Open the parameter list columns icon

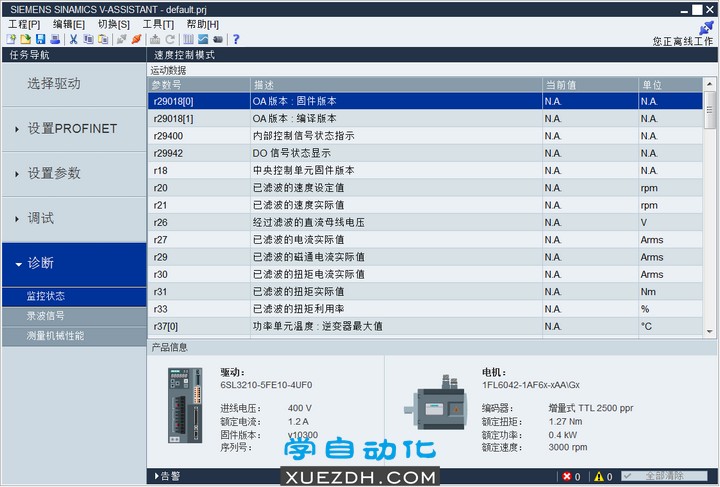pyautogui.click(x=188, y=39)
